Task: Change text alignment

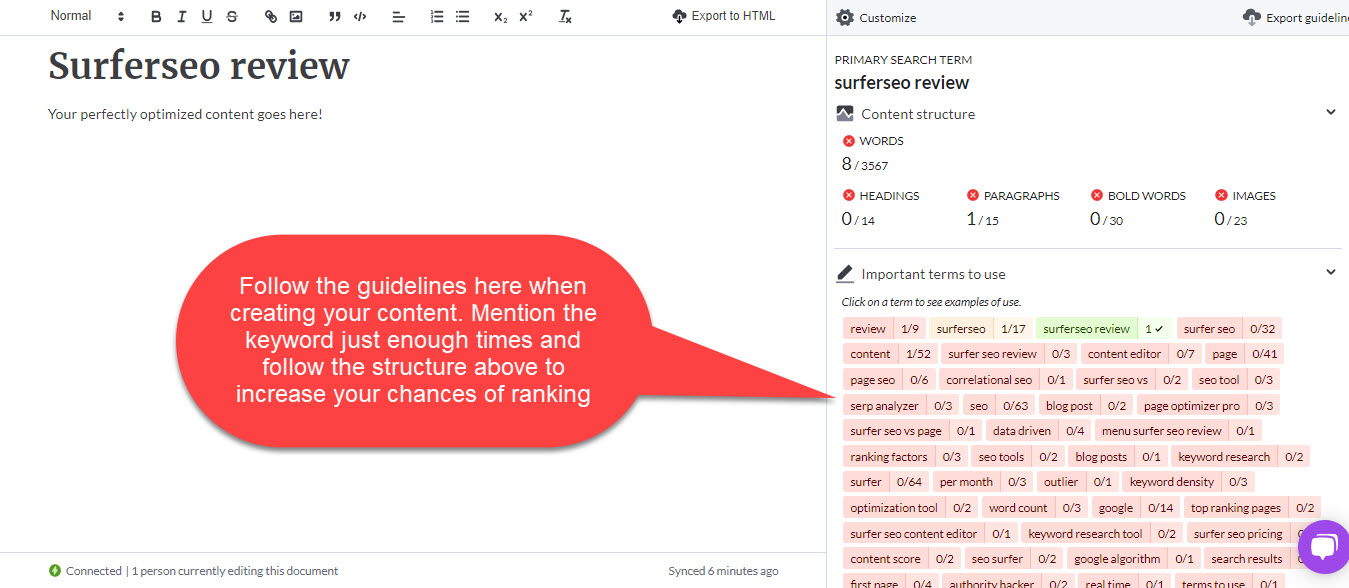Action: click(398, 17)
